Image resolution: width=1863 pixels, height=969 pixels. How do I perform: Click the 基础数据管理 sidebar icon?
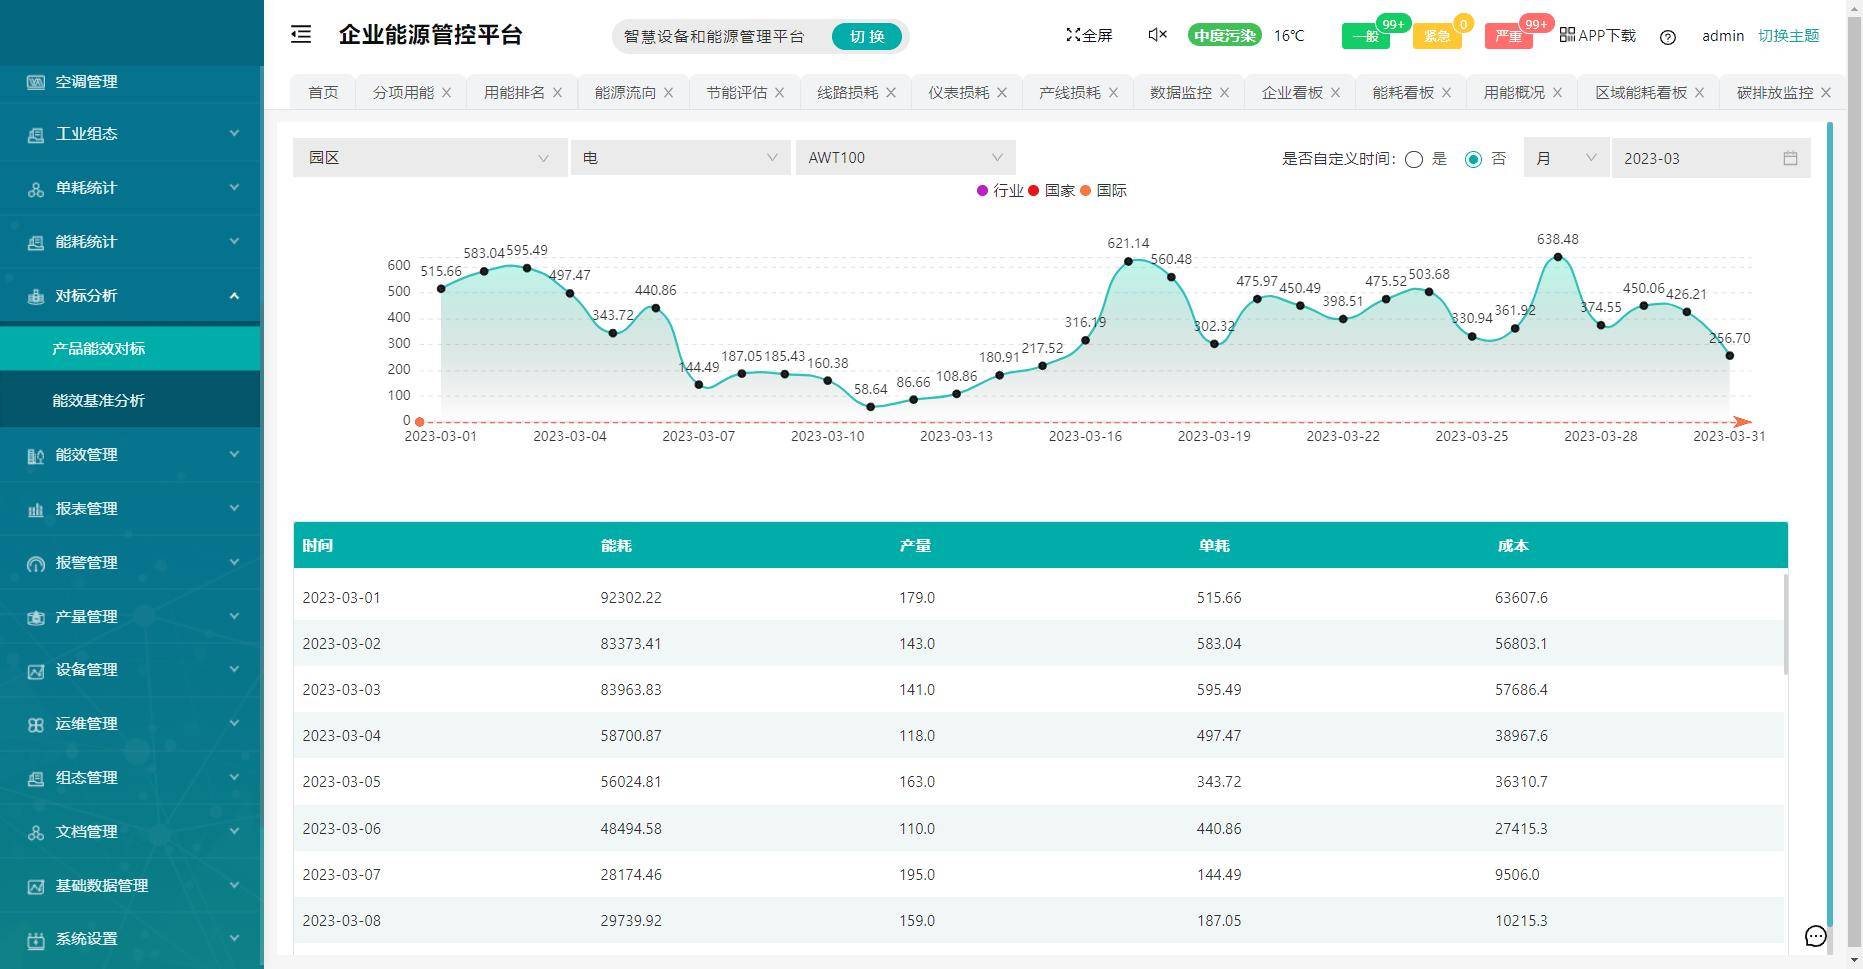coord(36,886)
